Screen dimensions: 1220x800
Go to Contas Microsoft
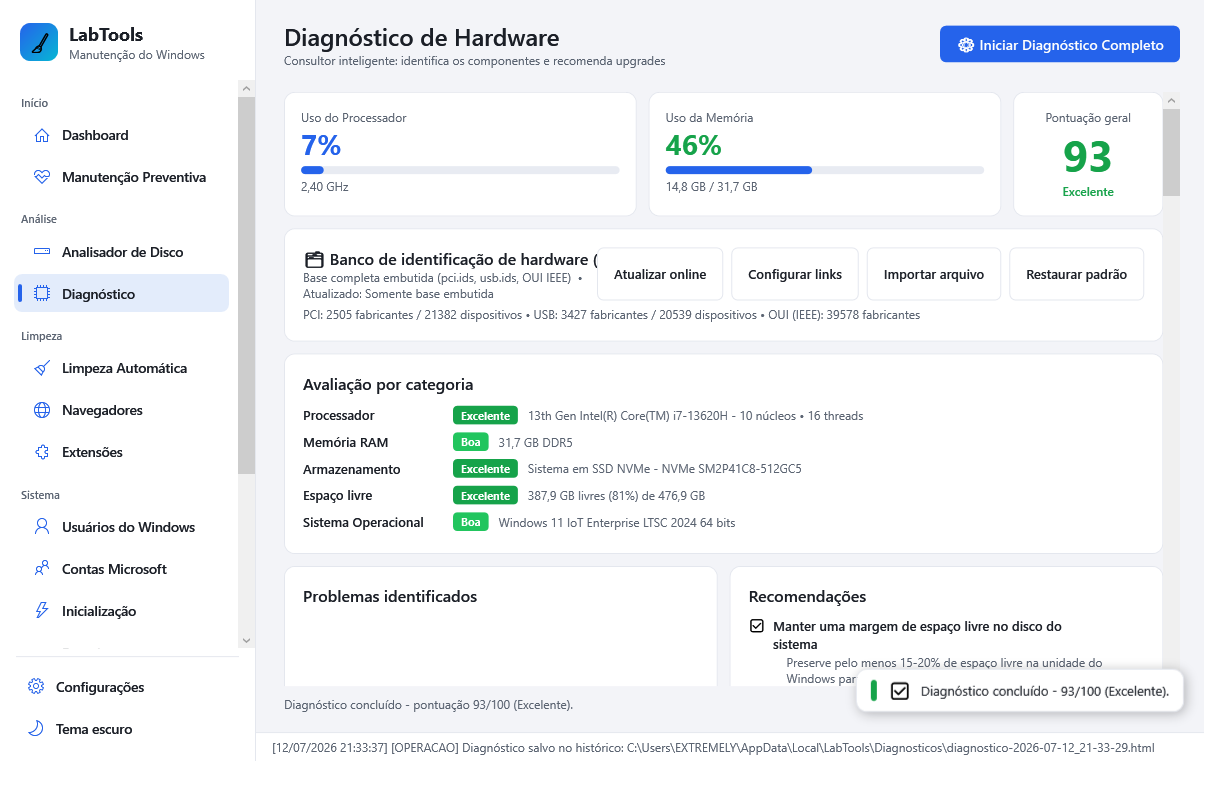pyautogui.click(x=122, y=569)
